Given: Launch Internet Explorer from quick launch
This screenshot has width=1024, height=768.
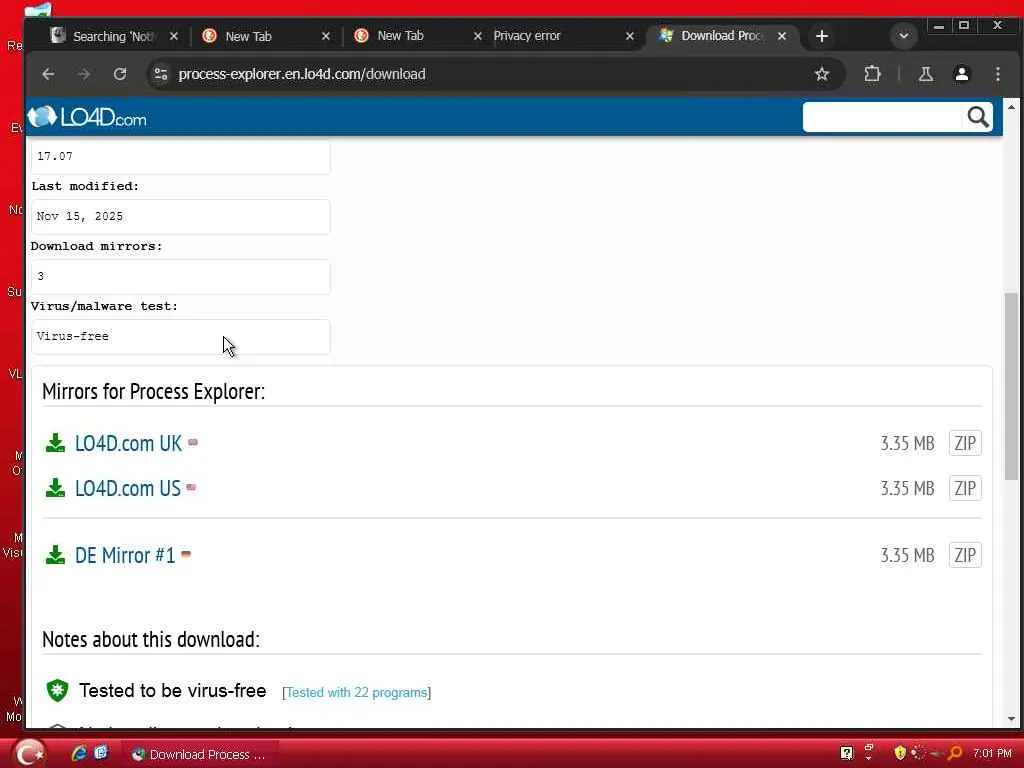Looking at the screenshot, I should click(x=79, y=753).
